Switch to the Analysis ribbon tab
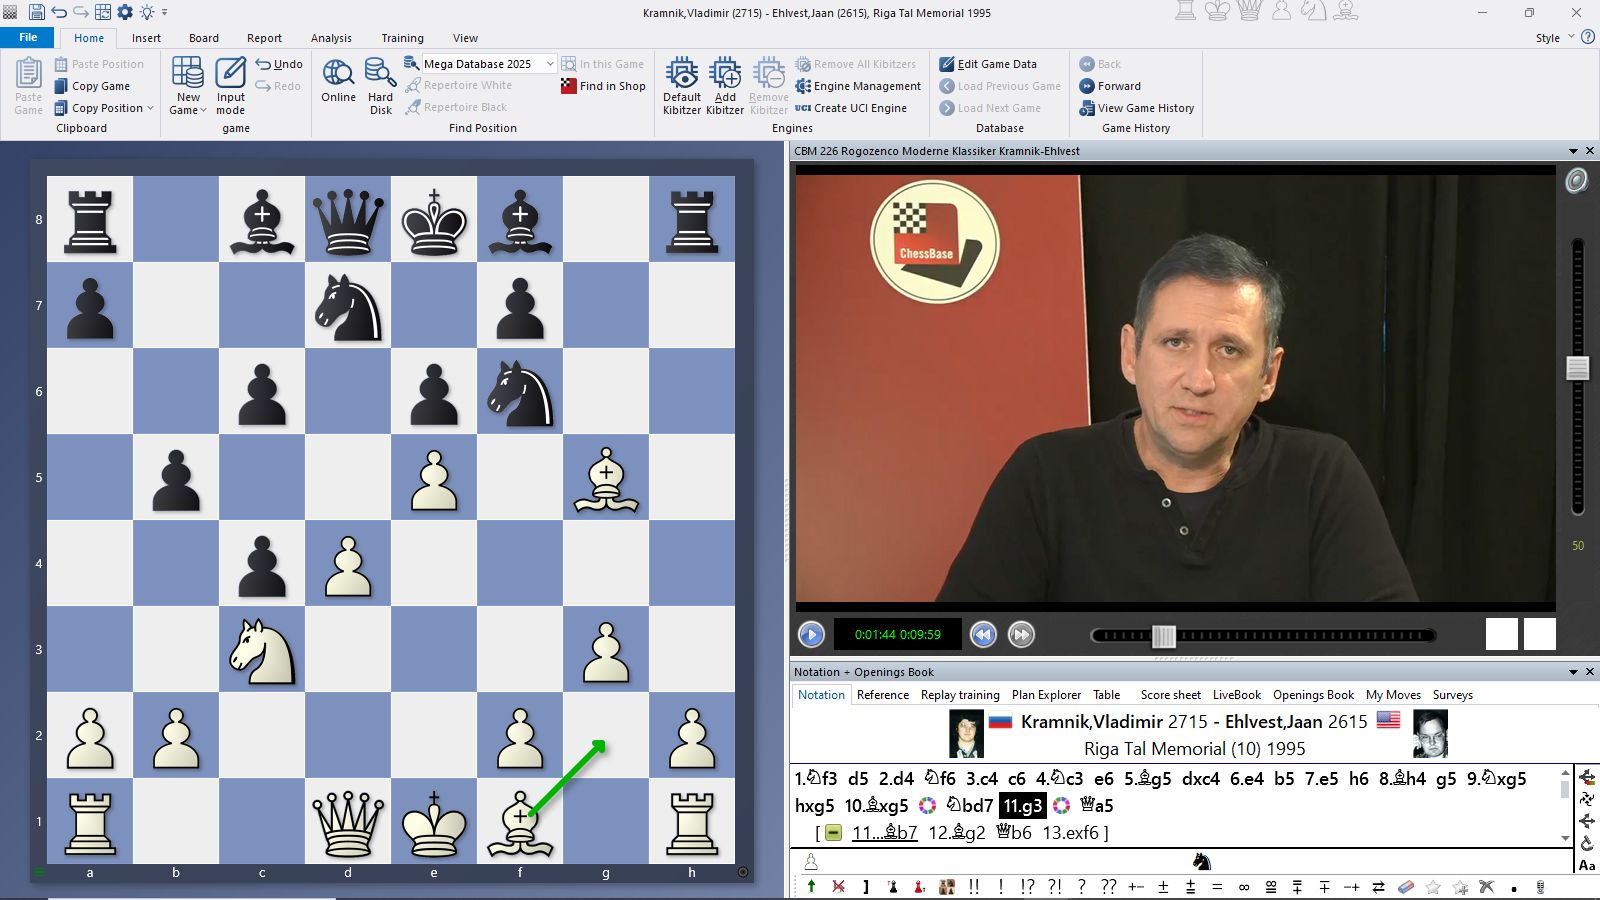The image size is (1600, 900). 331,38
